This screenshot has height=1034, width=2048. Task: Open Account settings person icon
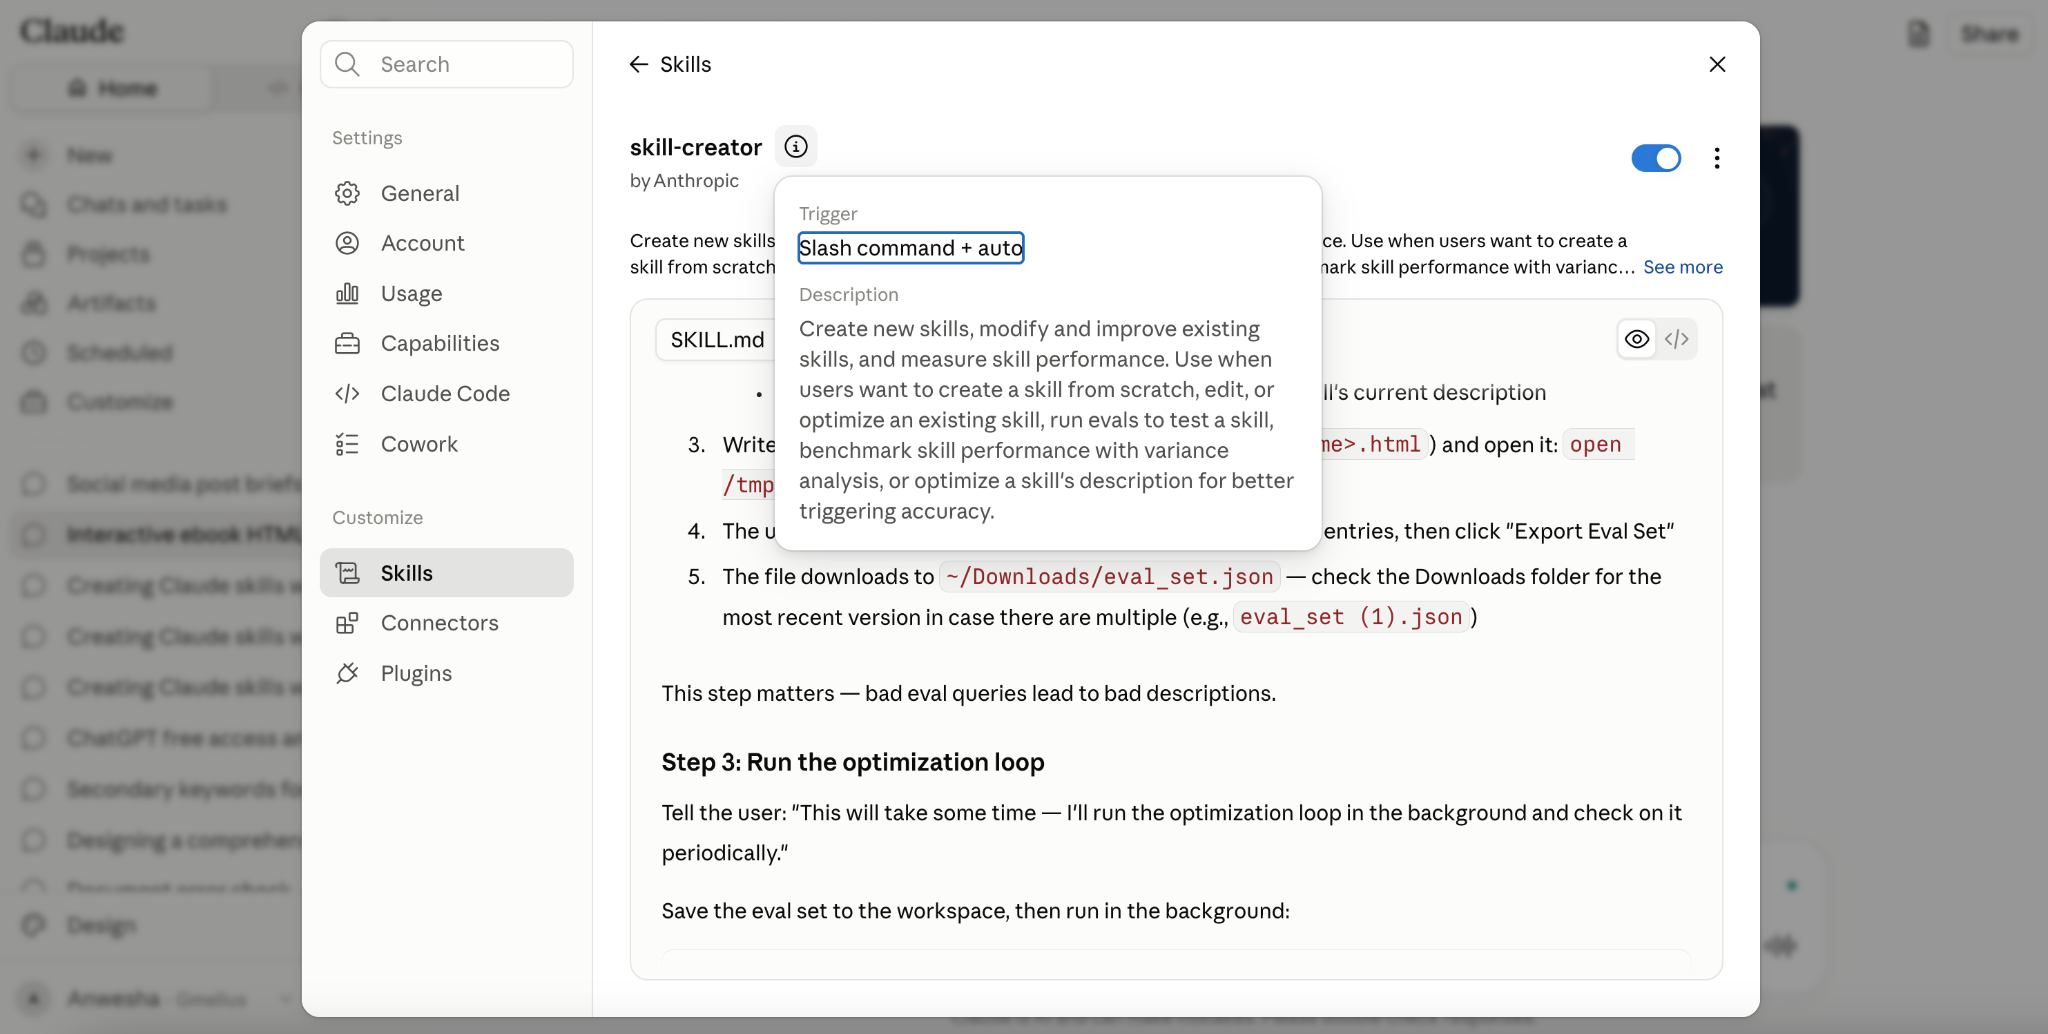[x=347, y=243]
